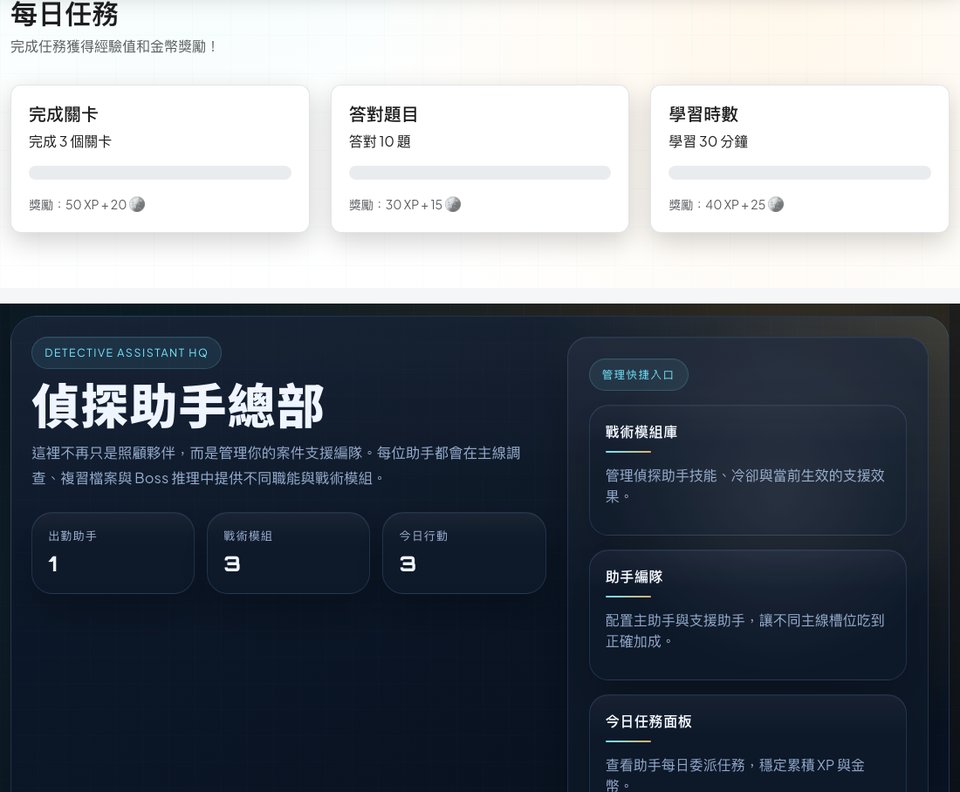Click the coin icon in 學習時數 reward
Screen dimensions: 960x792
(776, 204)
